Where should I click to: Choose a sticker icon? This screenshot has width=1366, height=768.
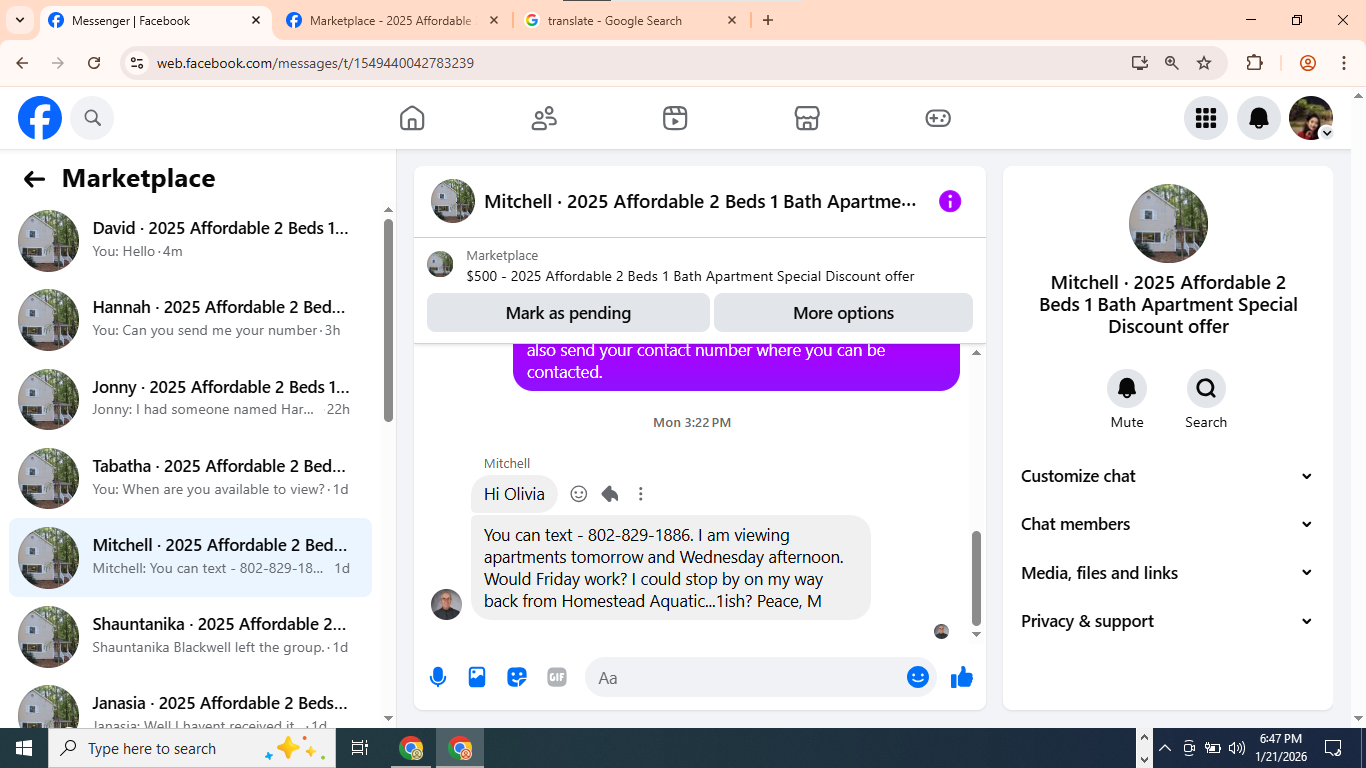pos(517,677)
